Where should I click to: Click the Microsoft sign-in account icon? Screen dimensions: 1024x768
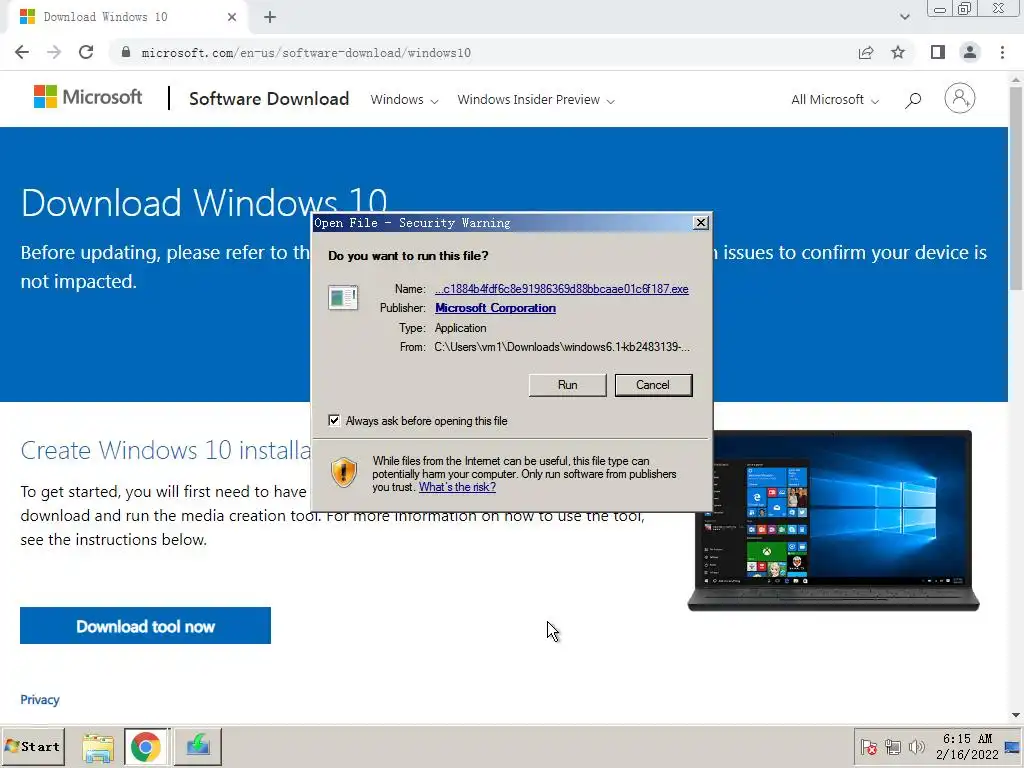coord(959,99)
